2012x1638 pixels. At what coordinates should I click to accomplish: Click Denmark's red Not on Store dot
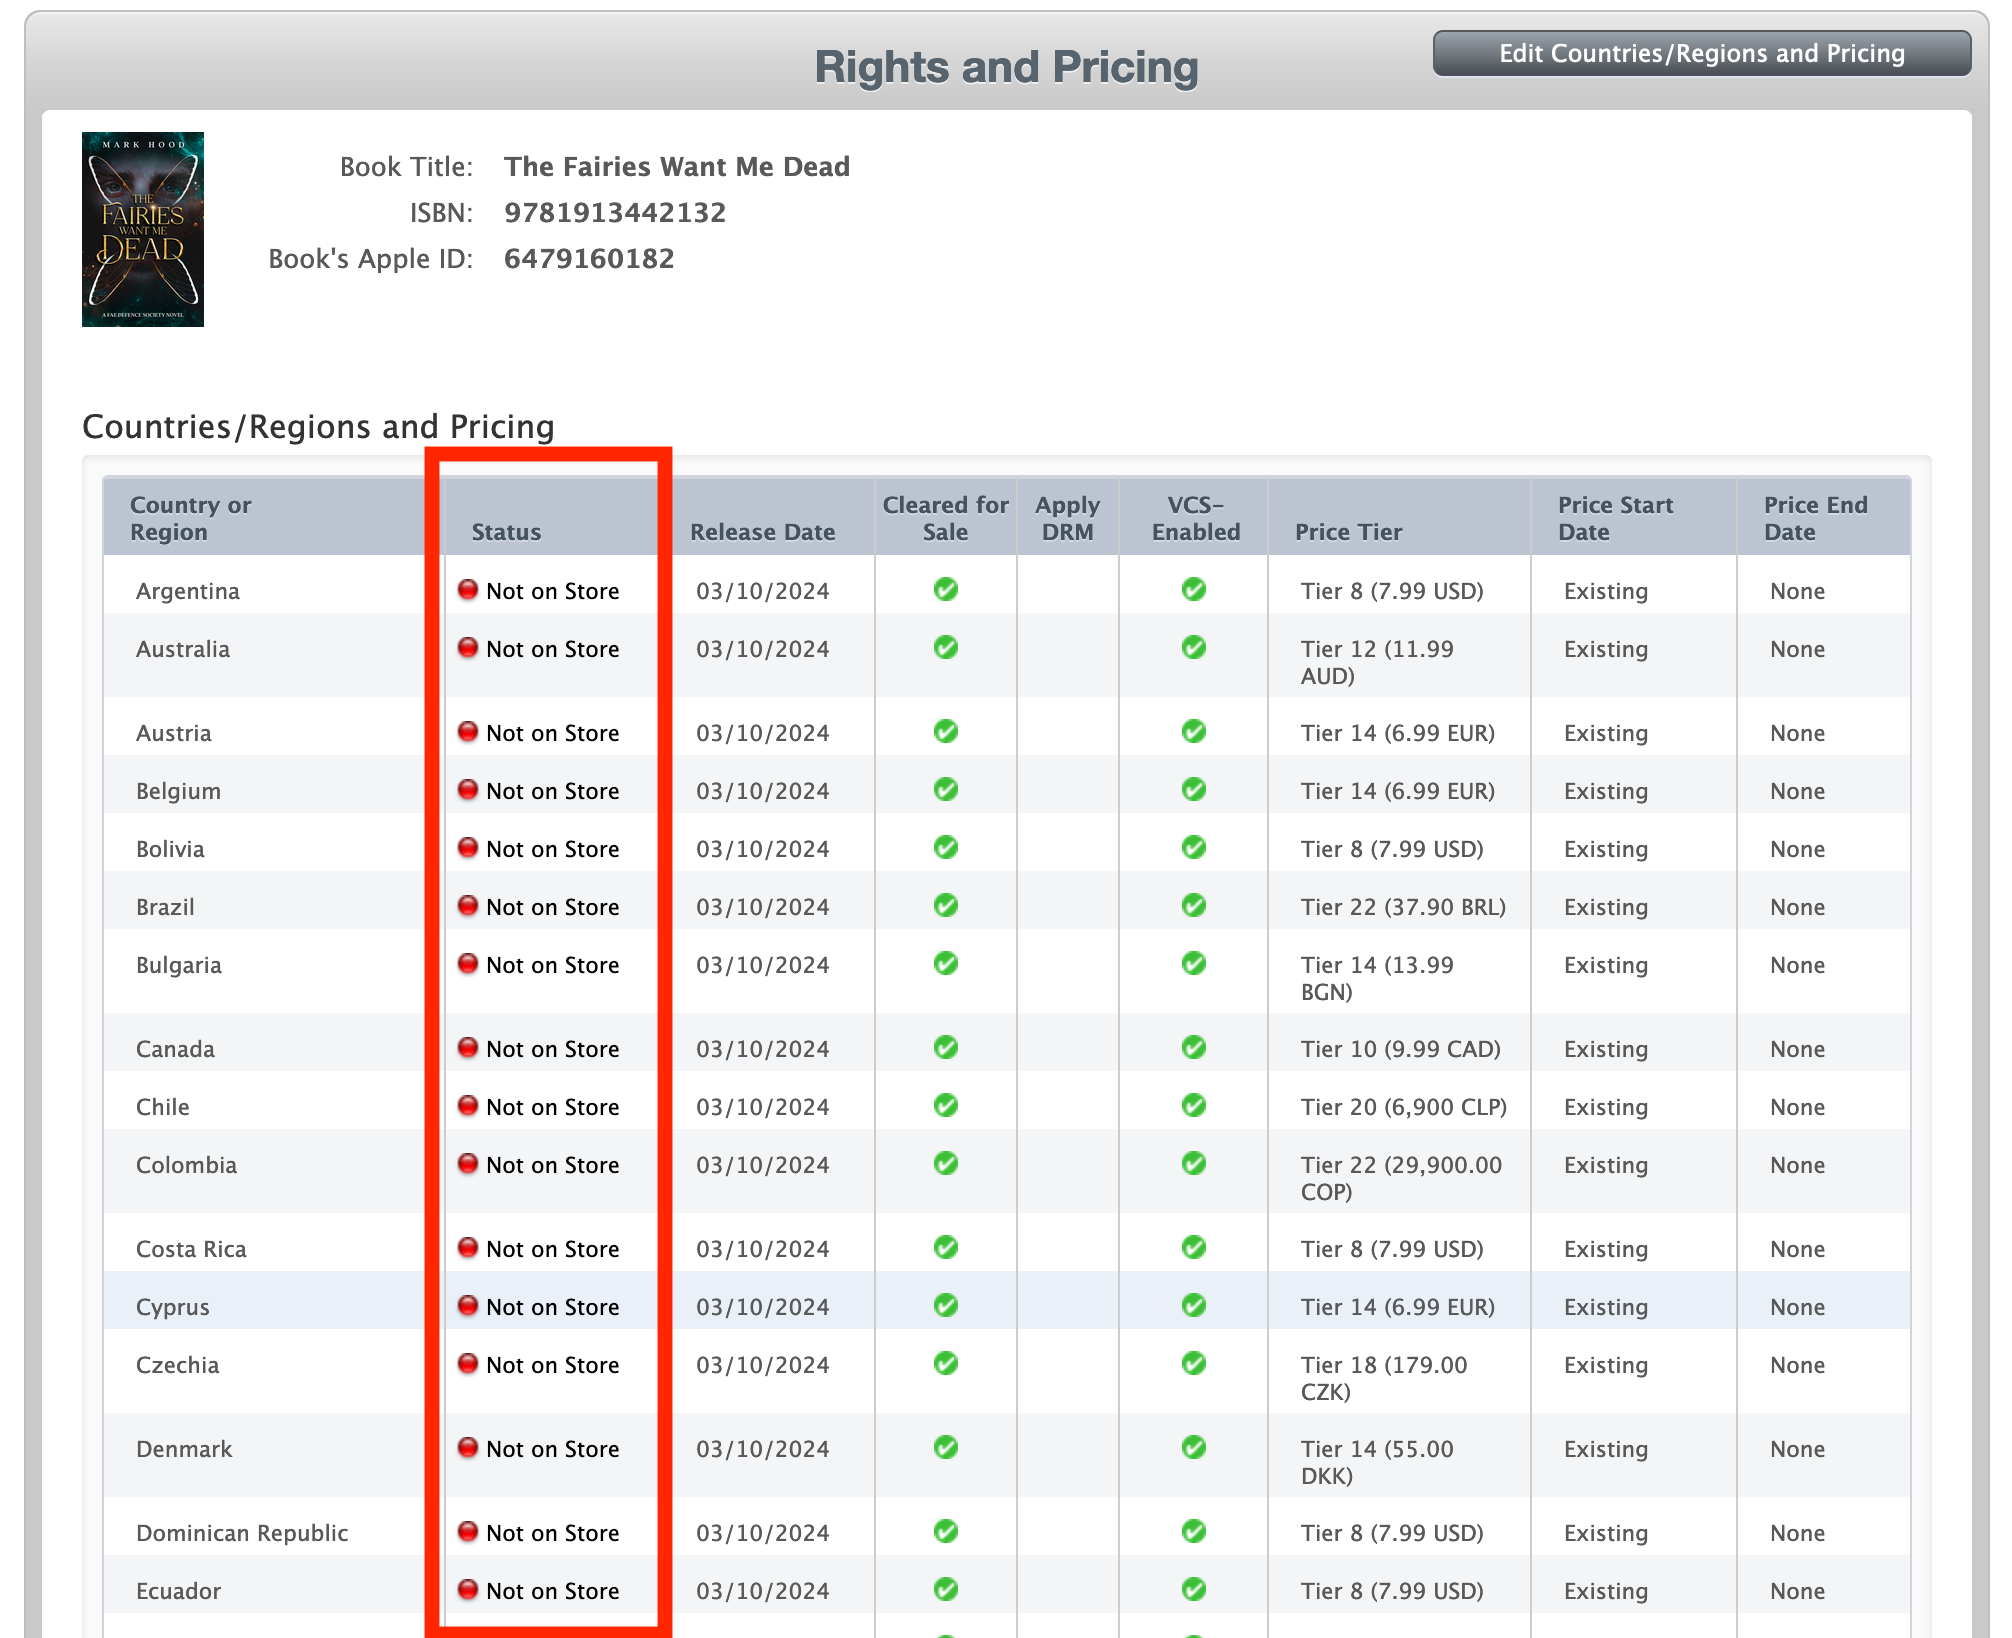point(467,1448)
